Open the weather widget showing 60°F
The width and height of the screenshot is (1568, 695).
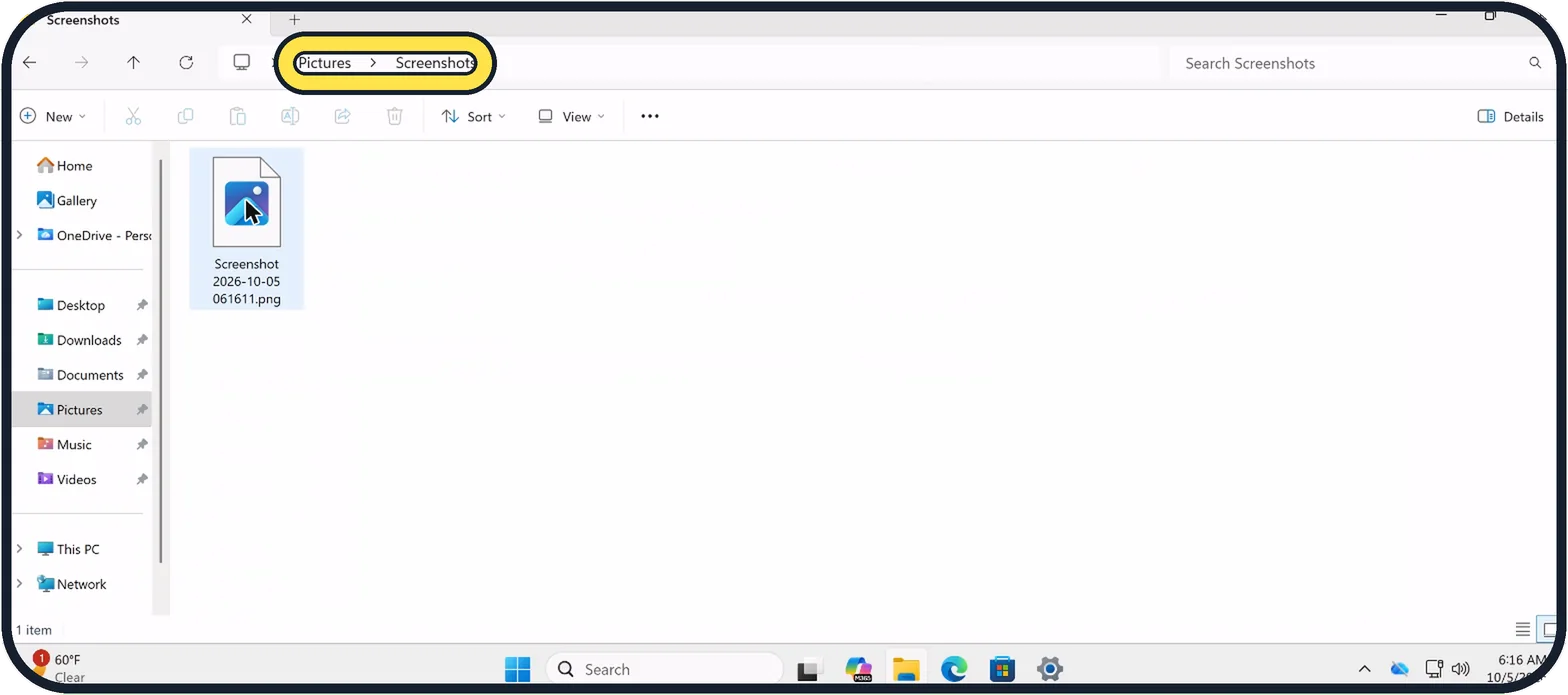click(x=58, y=668)
